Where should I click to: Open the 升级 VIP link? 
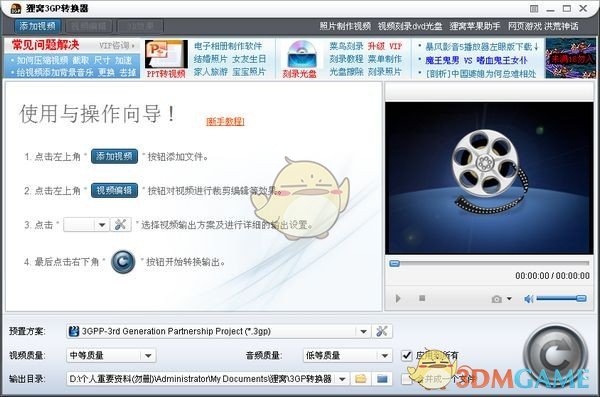click(385, 46)
